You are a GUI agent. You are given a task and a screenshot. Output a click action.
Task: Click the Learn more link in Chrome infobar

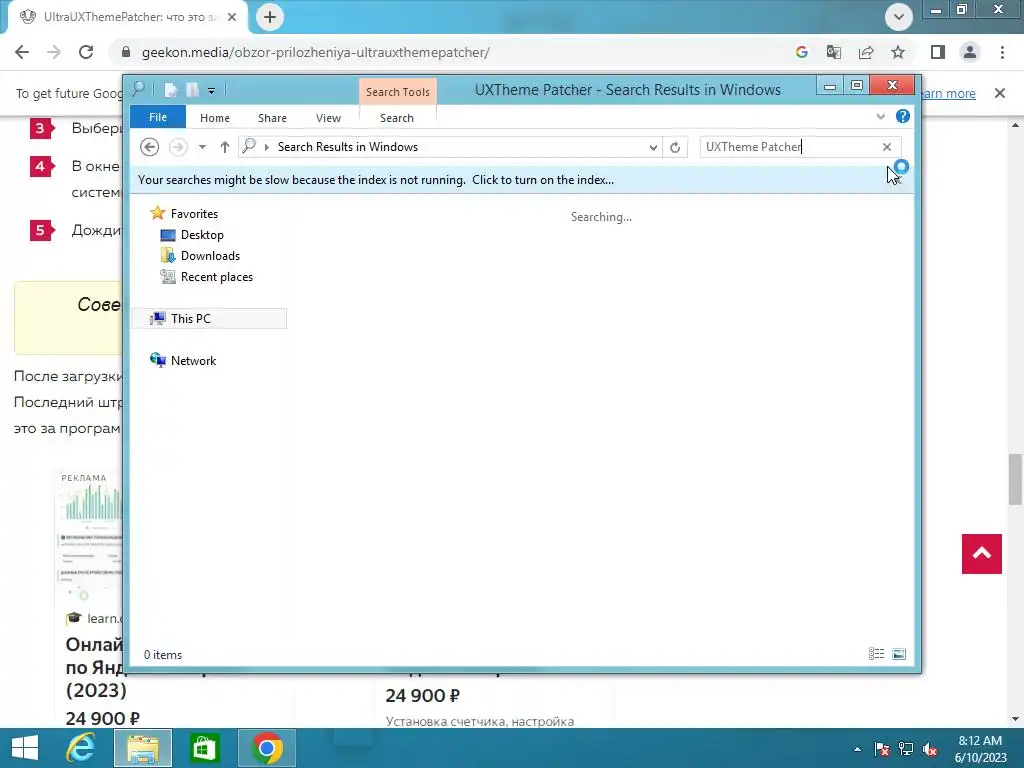948,93
